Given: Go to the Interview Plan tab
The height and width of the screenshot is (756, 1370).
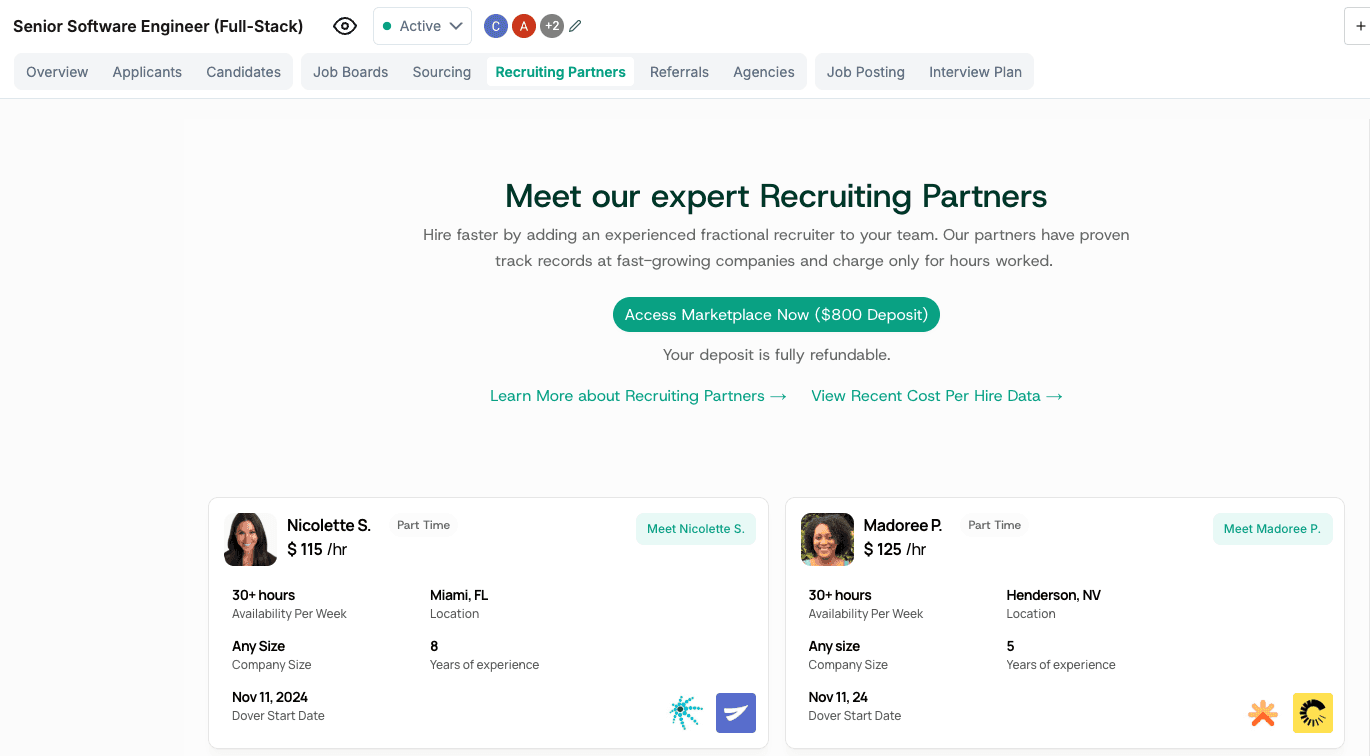Looking at the screenshot, I should [975, 72].
